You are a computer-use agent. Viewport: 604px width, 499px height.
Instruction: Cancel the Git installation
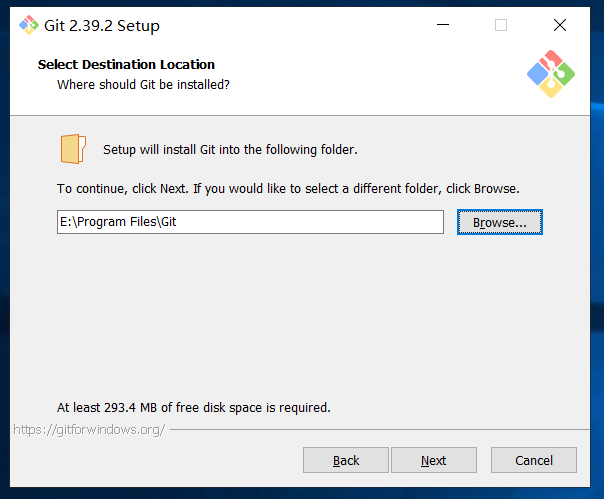click(x=534, y=460)
